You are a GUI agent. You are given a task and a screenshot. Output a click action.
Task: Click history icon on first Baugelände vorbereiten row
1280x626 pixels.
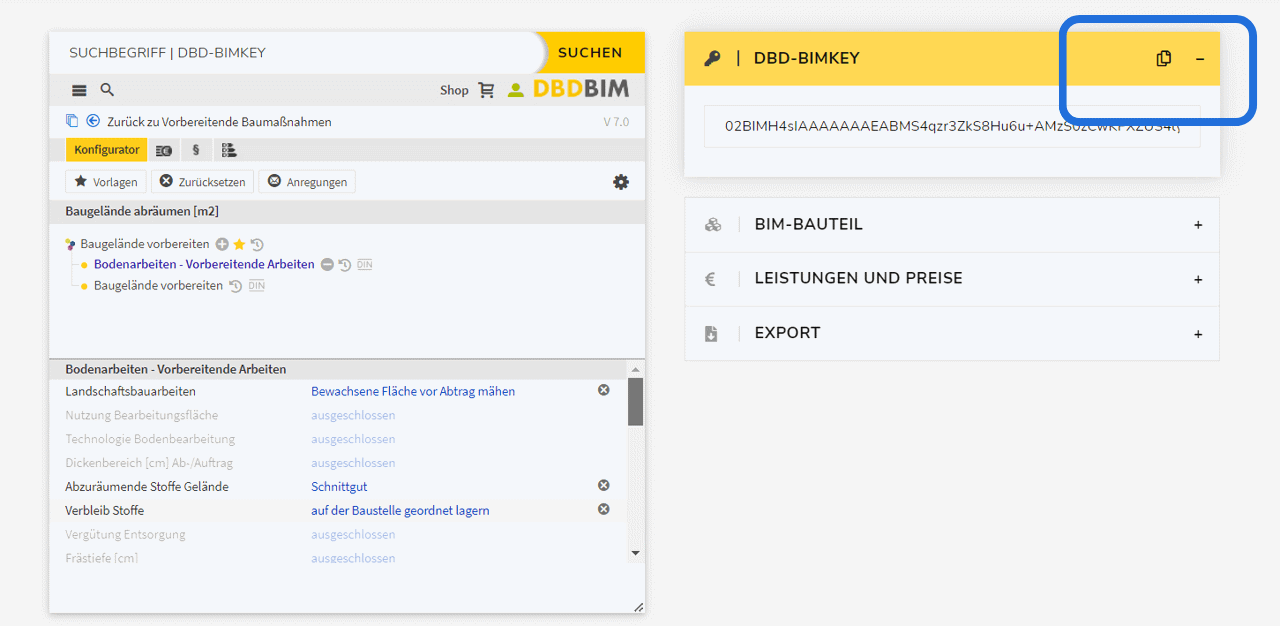pyautogui.click(x=257, y=244)
